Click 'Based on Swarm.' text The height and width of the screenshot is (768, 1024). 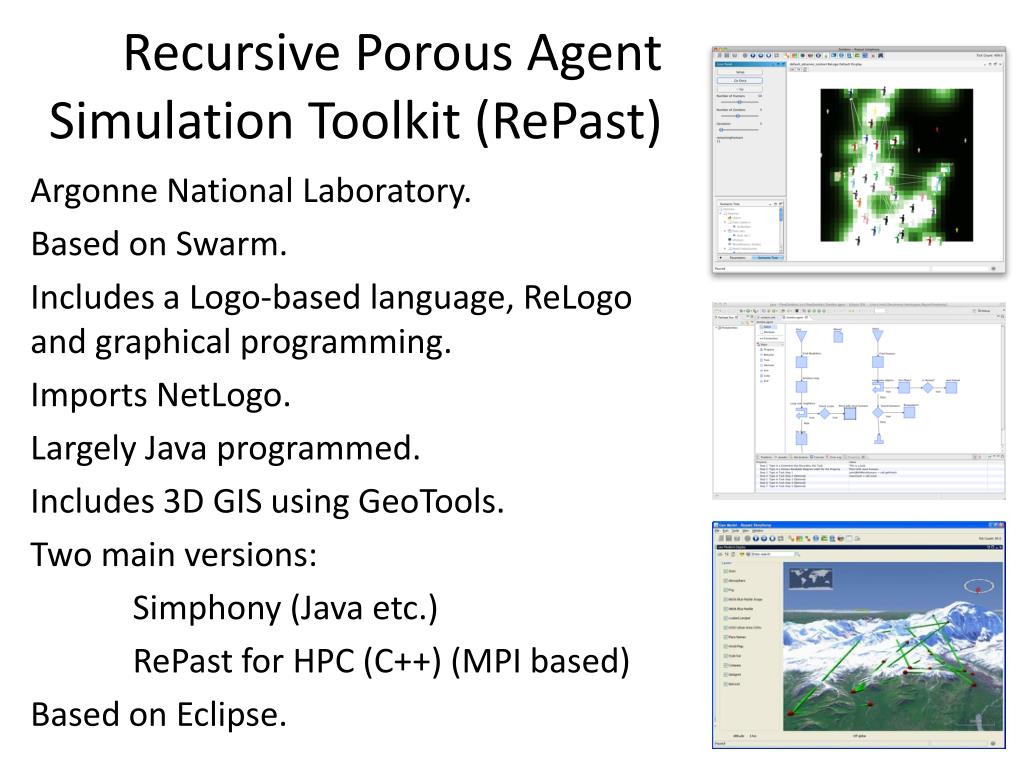click(x=159, y=244)
